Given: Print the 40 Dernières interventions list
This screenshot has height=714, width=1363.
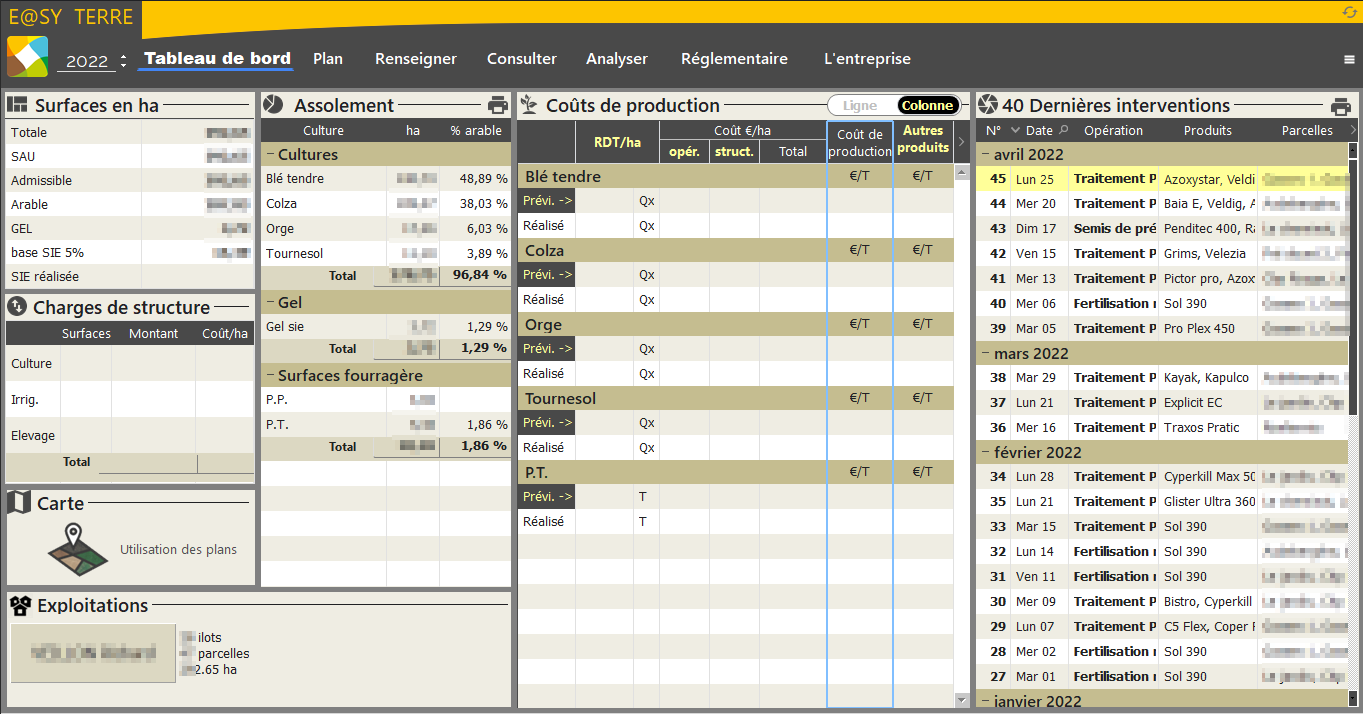Looking at the screenshot, I should click(x=1341, y=106).
